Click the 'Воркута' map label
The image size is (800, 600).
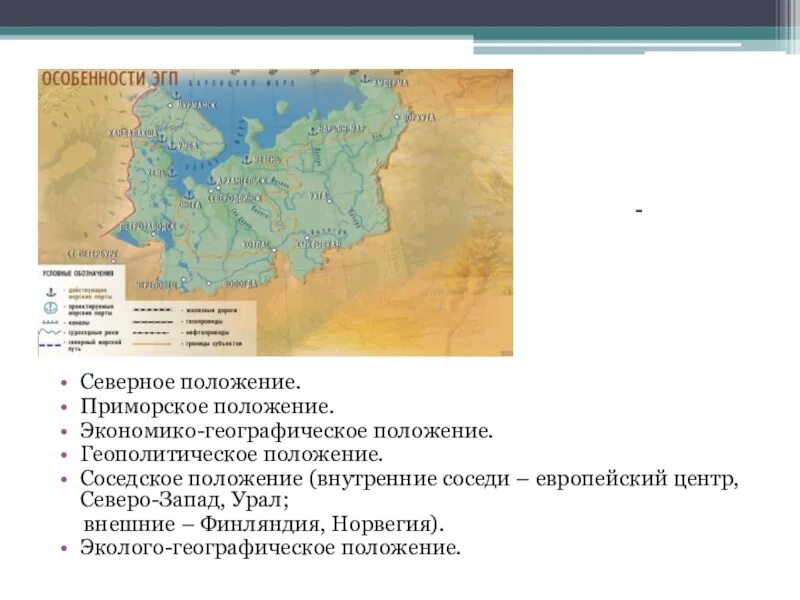click(420, 118)
